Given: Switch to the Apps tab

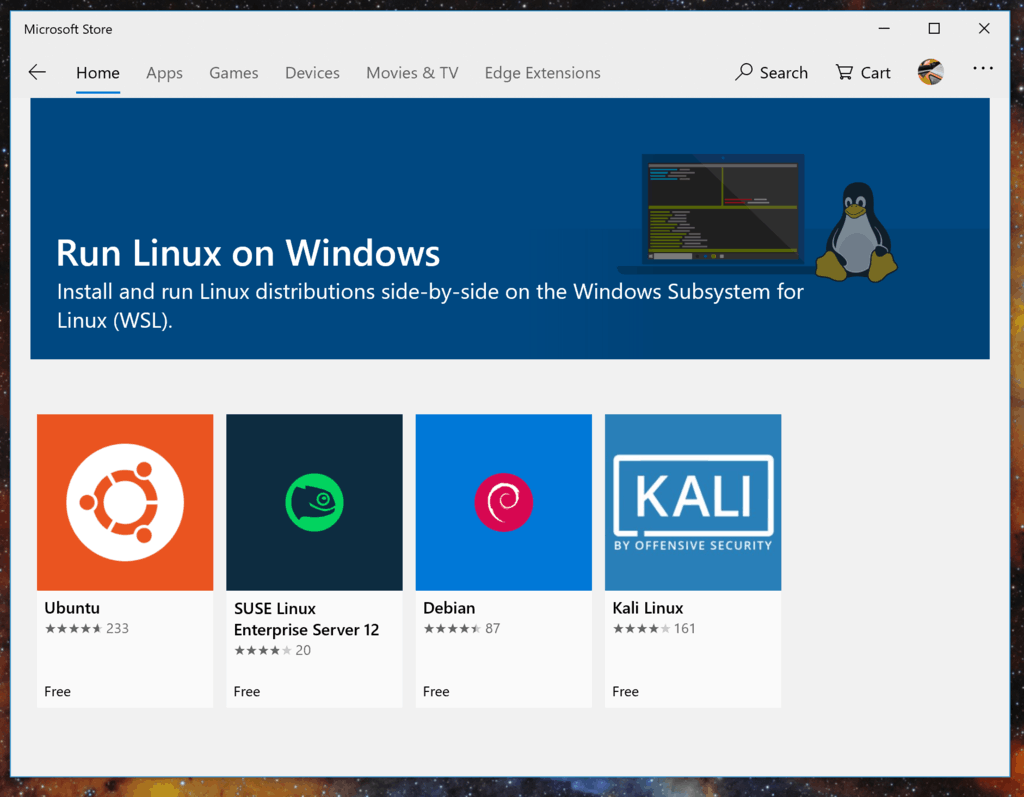Looking at the screenshot, I should click(165, 73).
